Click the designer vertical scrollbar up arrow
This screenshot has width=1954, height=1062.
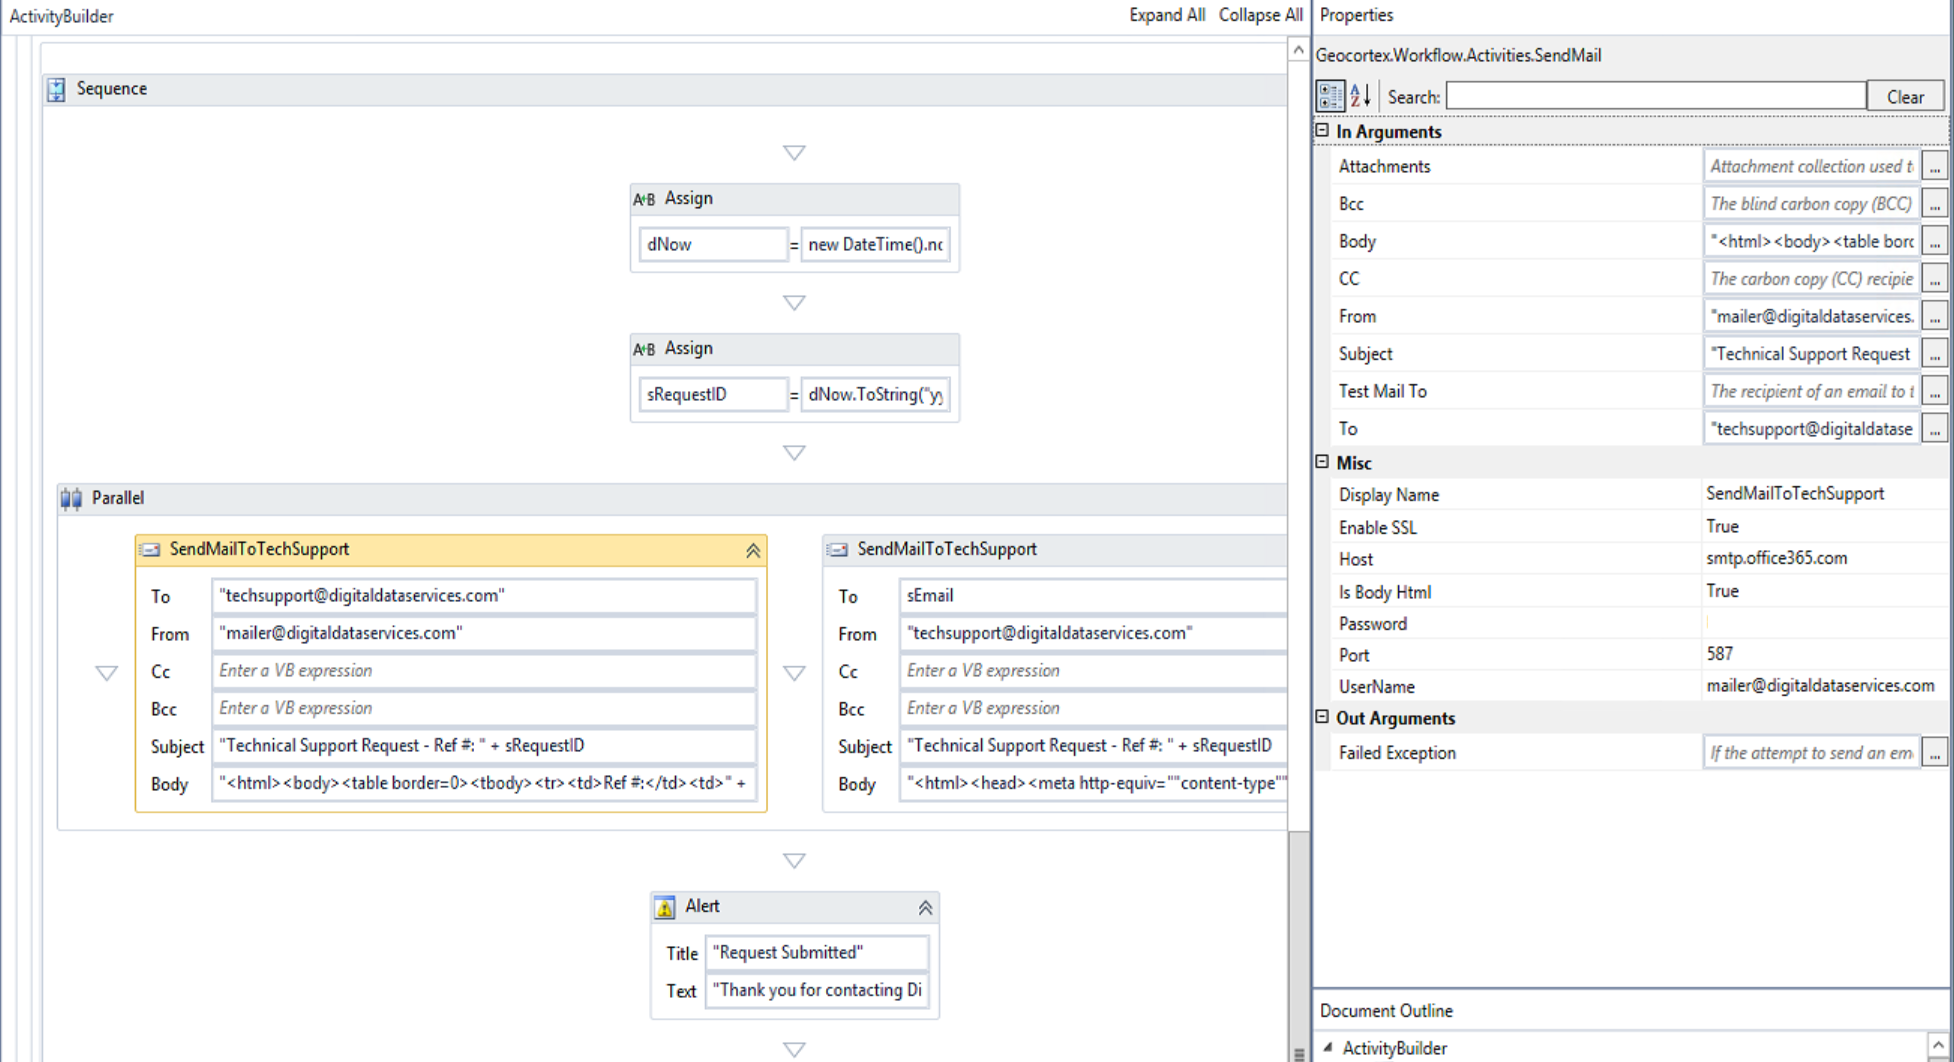[1298, 49]
